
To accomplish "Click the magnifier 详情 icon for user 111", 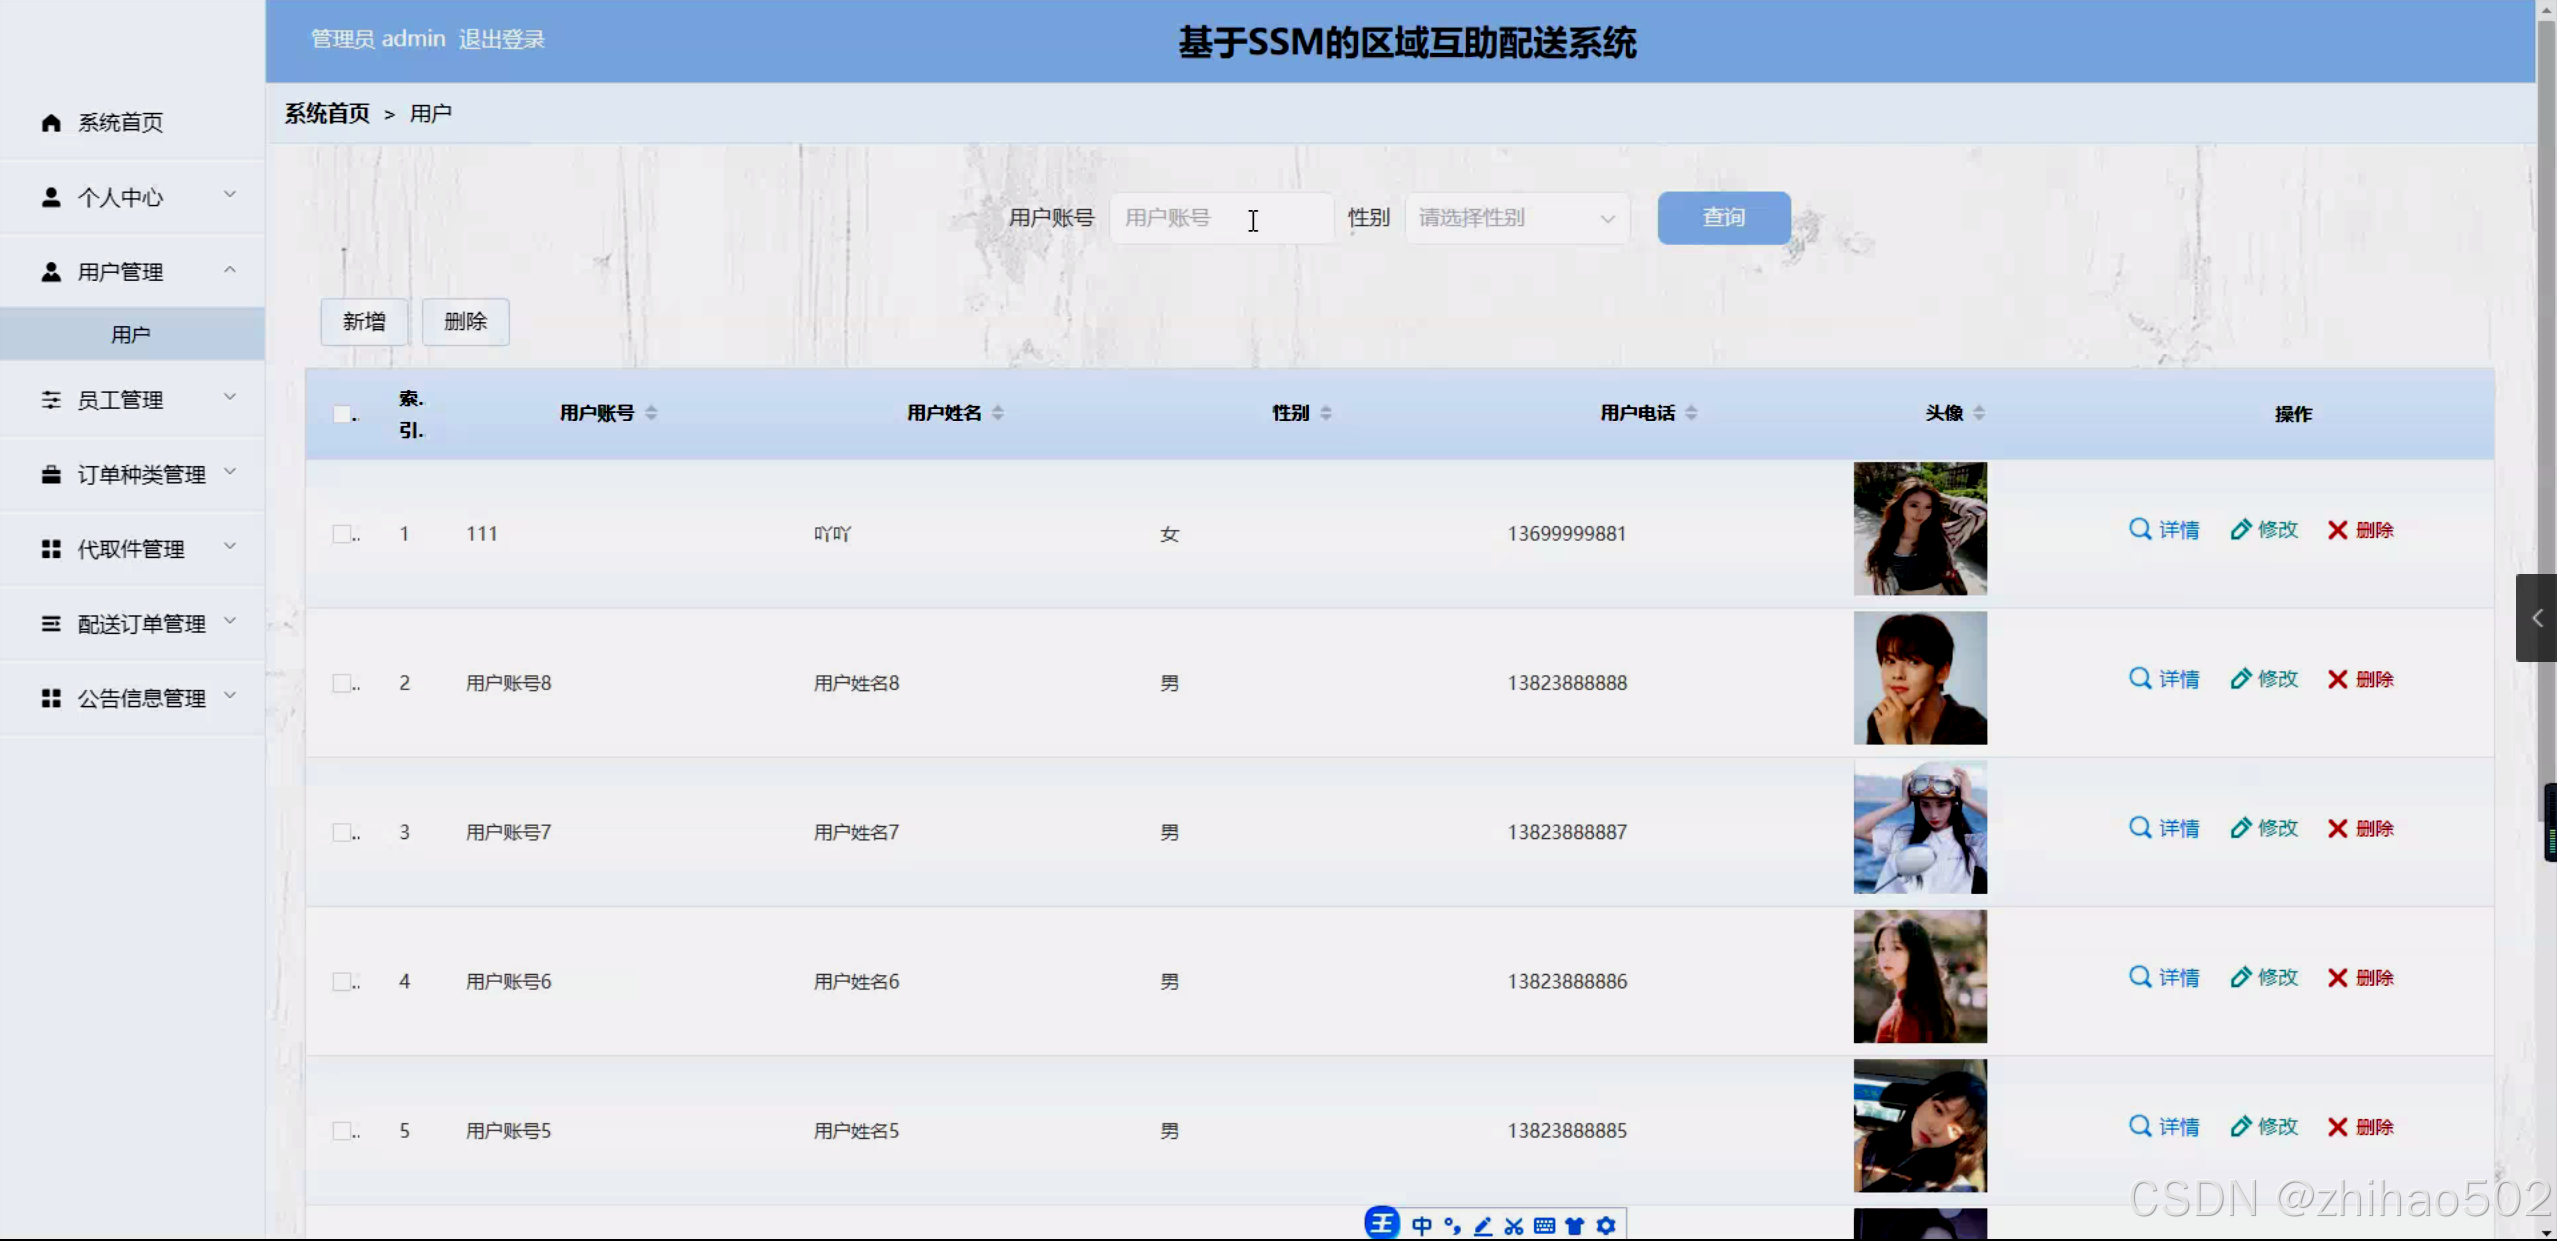I will [x=2139, y=529].
